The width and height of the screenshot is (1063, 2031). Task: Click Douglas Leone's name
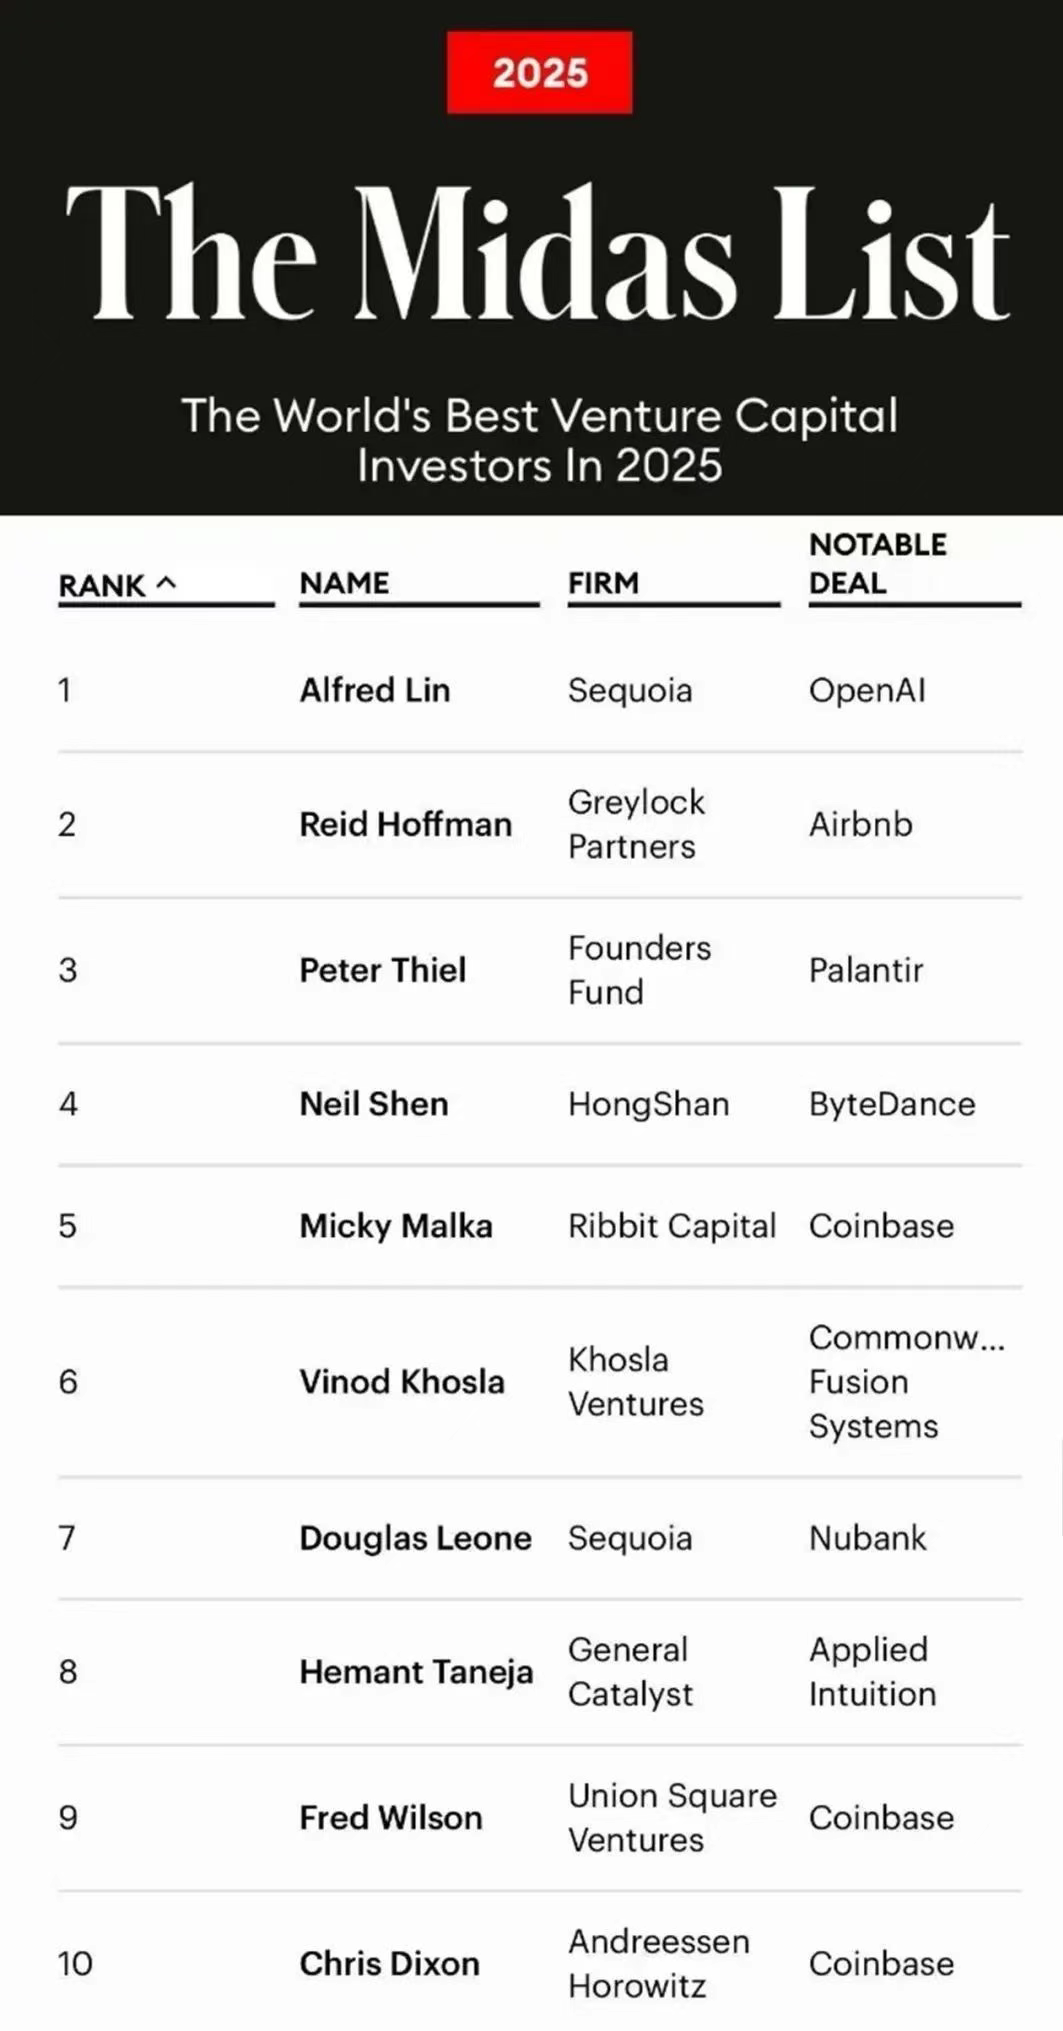click(x=415, y=1538)
